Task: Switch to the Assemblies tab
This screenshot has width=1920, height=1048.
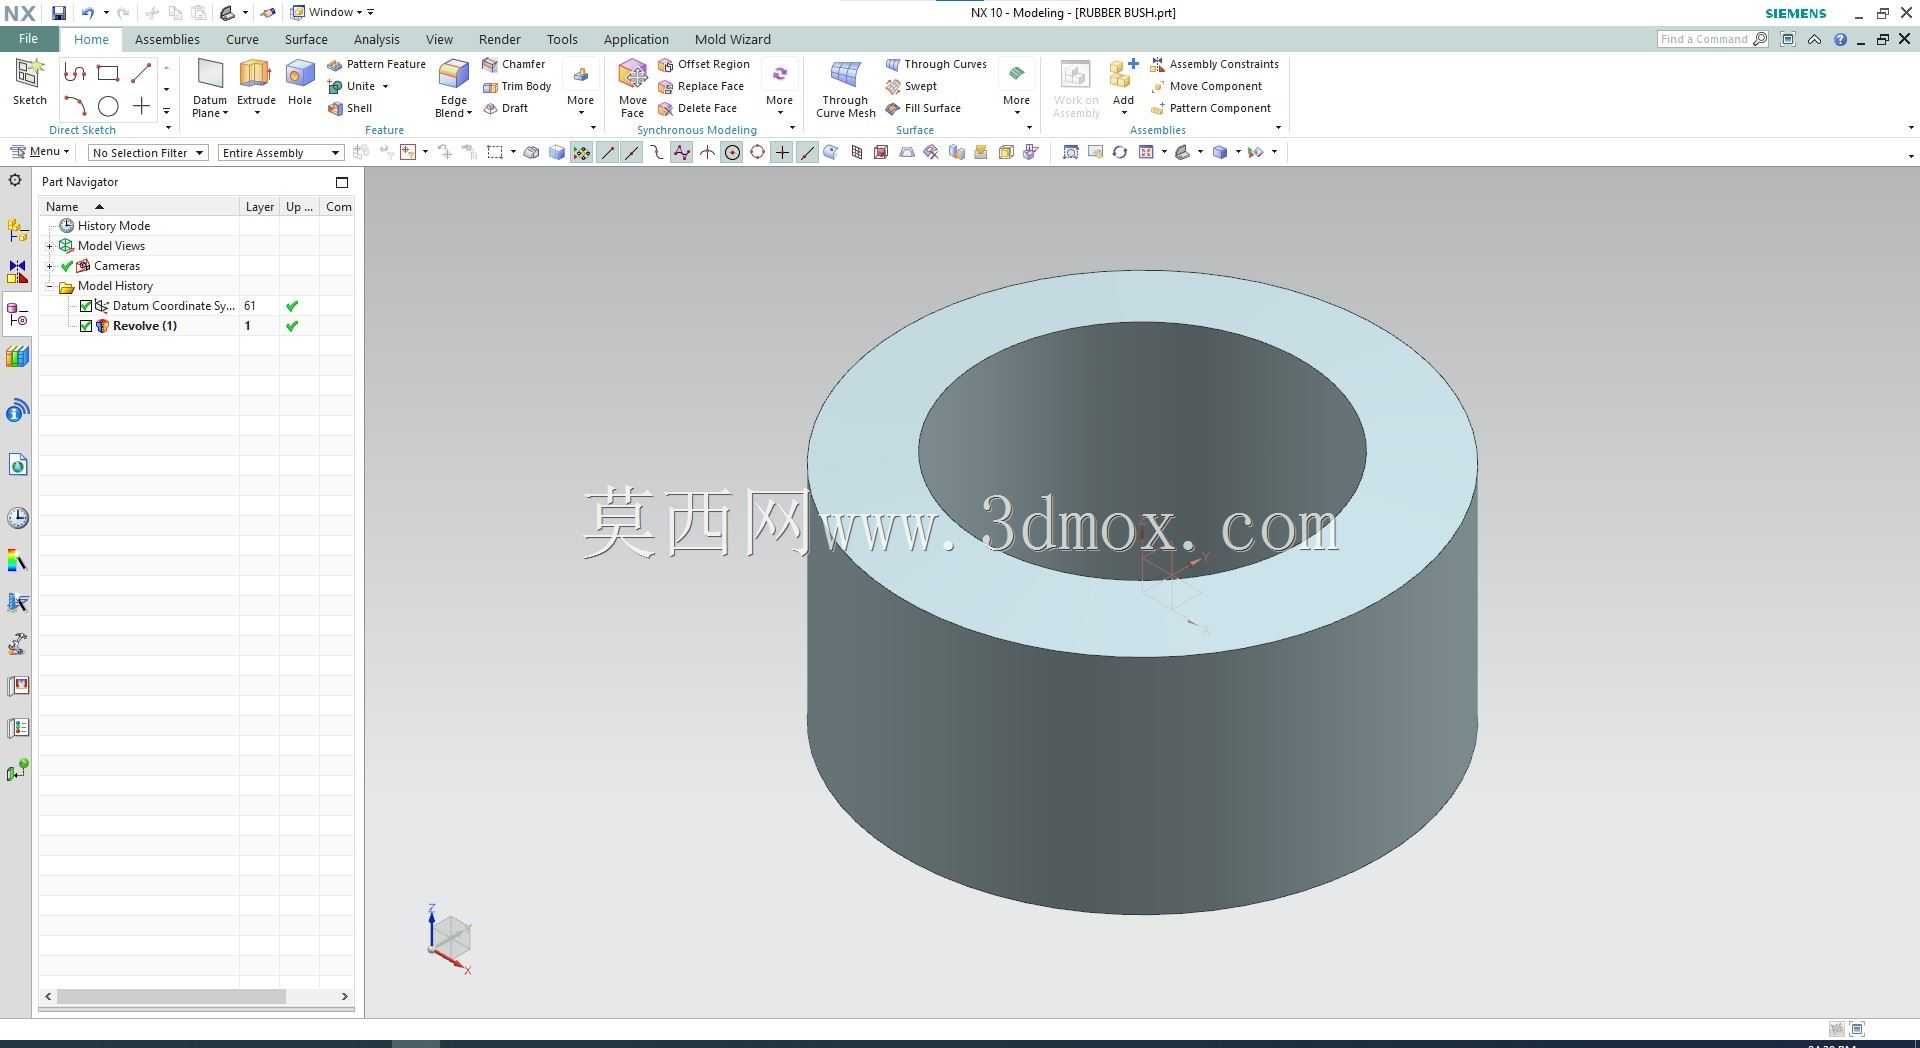Action: click(167, 40)
